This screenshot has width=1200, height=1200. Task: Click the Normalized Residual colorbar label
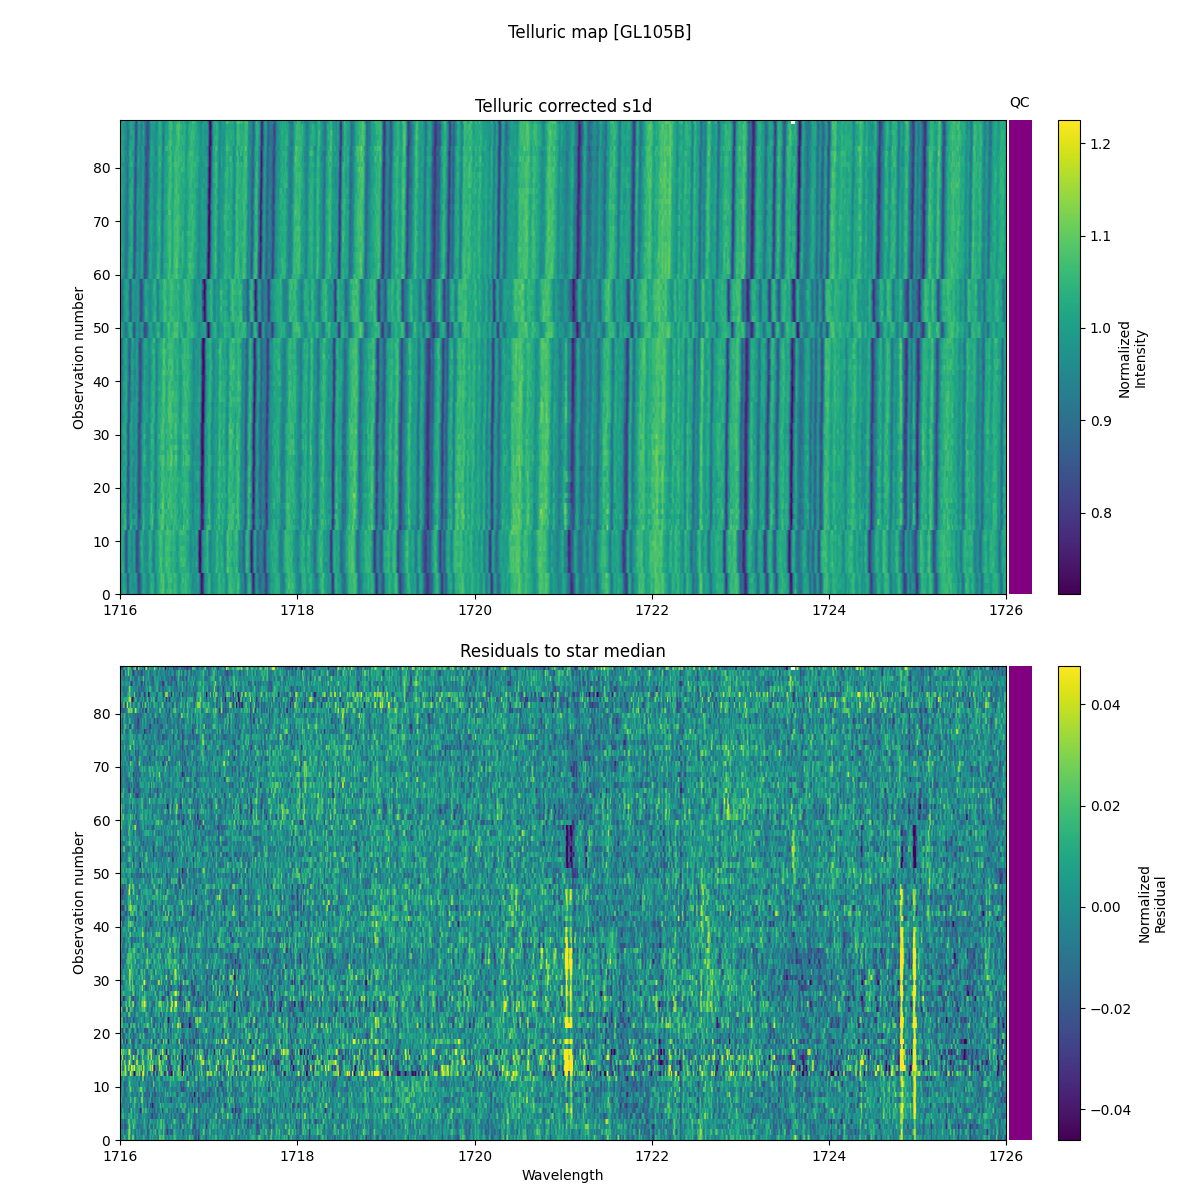tap(1151, 905)
